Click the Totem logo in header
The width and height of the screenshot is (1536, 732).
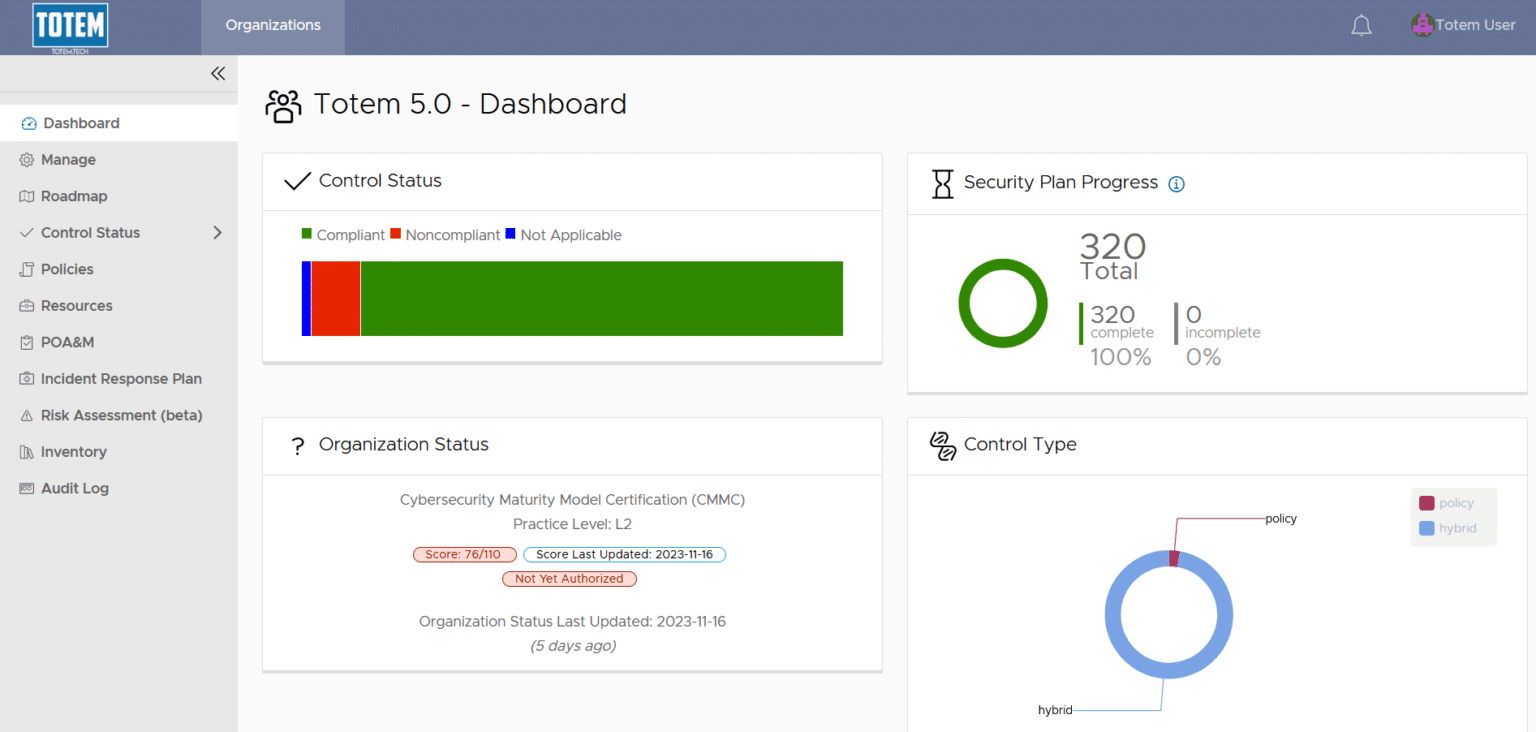(70, 27)
